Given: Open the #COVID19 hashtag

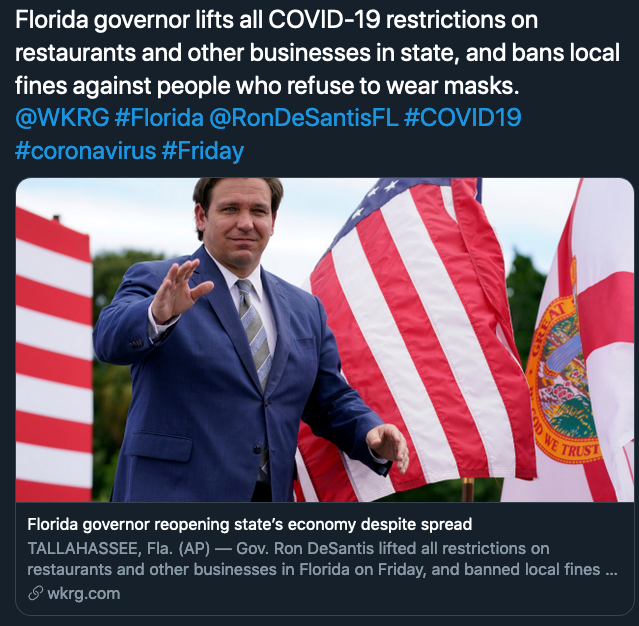Looking at the screenshot, I should point(463,118).
